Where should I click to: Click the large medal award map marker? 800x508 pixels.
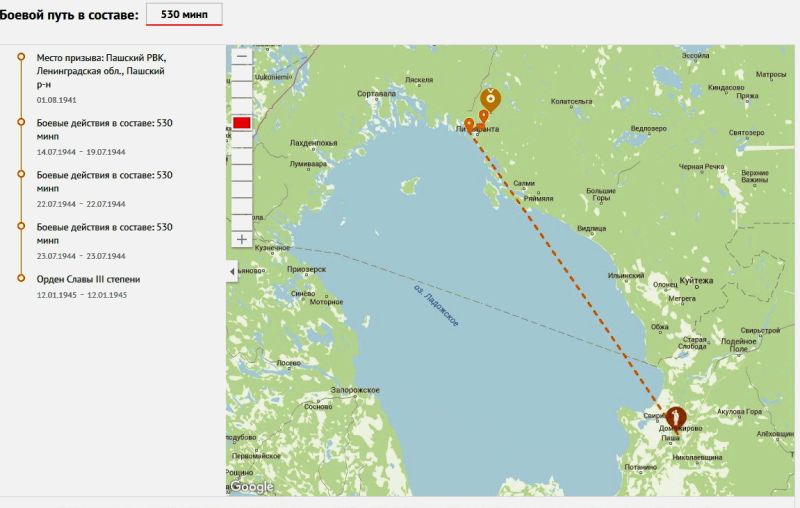[x=490, y=99]
